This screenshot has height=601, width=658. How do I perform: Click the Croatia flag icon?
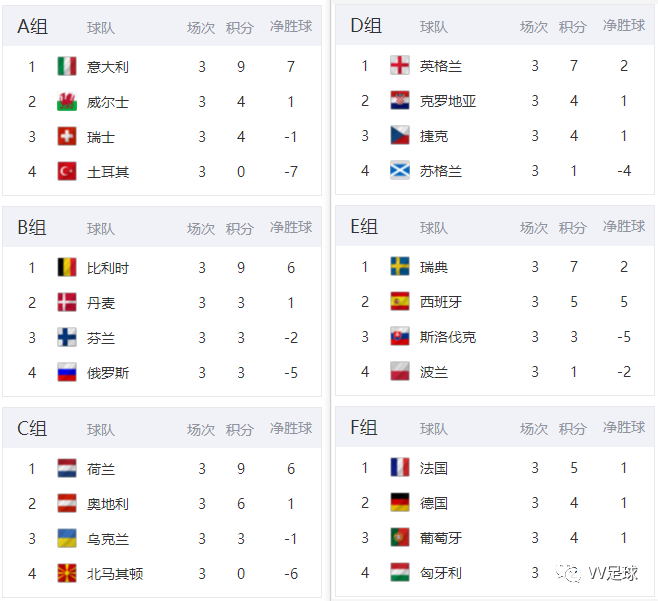pos(400,101)
